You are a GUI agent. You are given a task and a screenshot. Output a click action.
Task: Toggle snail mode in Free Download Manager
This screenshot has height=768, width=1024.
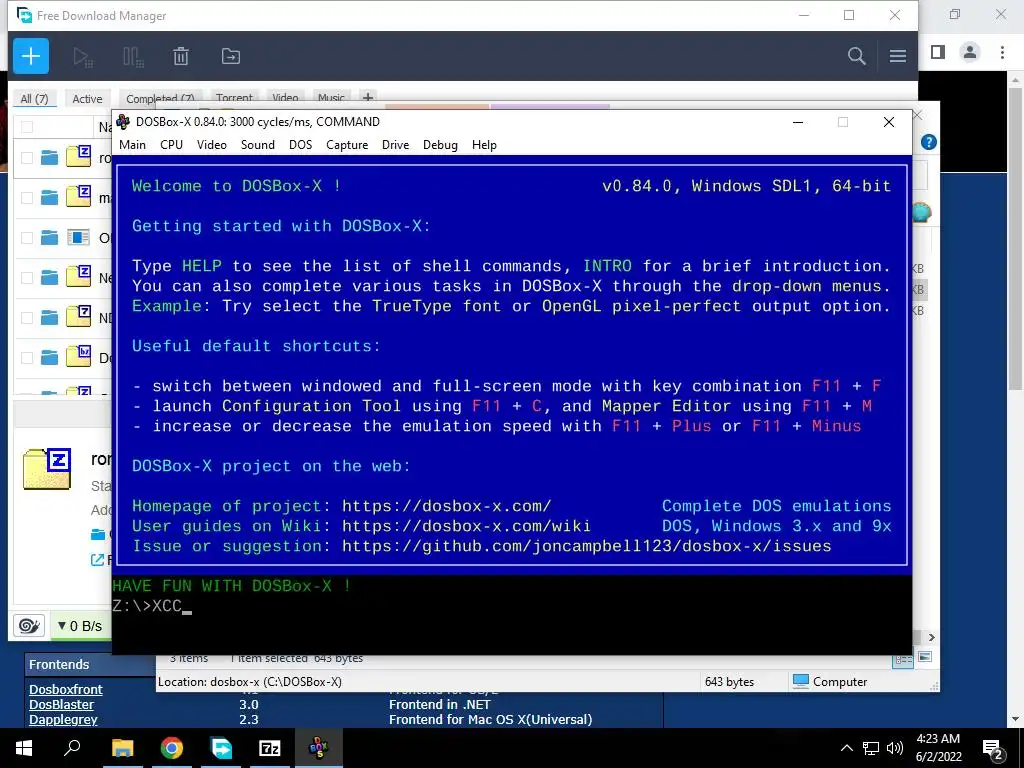tap(29, 626)
